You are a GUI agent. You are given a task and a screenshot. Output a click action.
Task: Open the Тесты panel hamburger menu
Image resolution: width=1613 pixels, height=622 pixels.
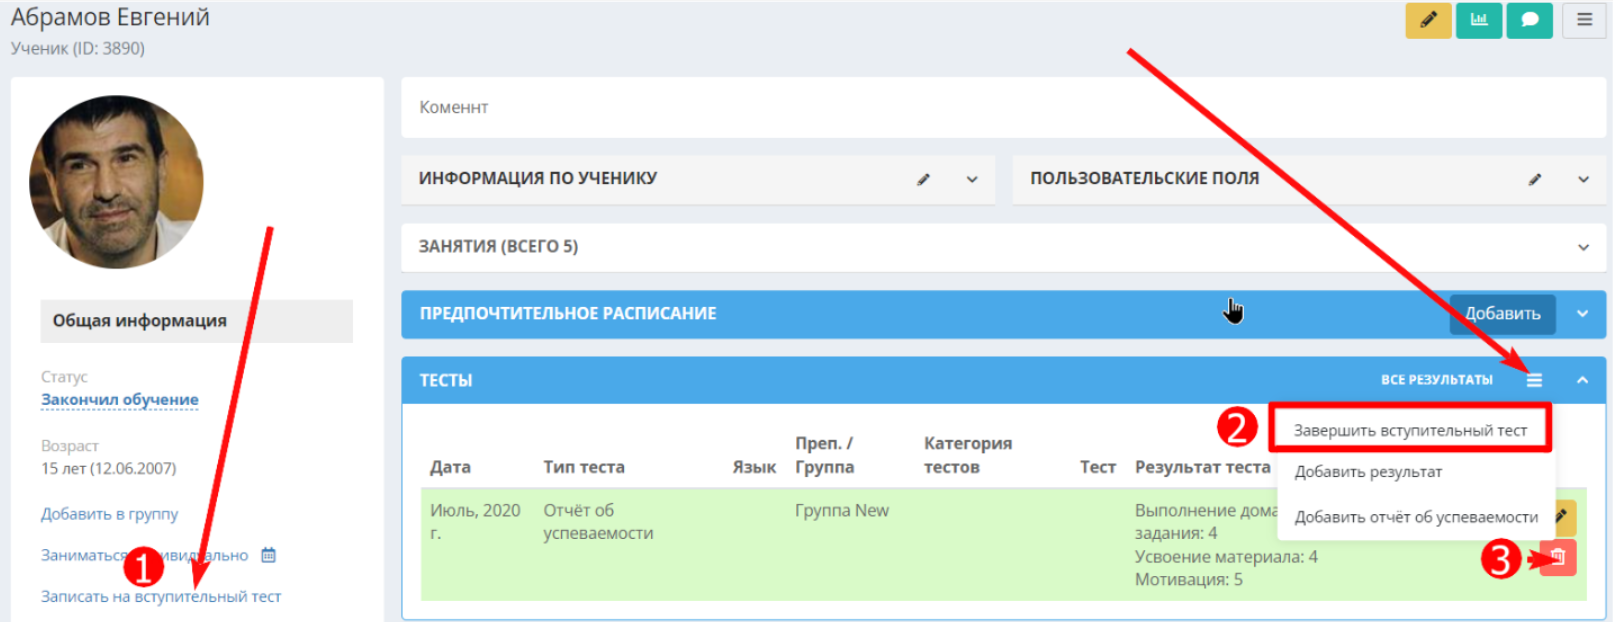point(1534,380)
